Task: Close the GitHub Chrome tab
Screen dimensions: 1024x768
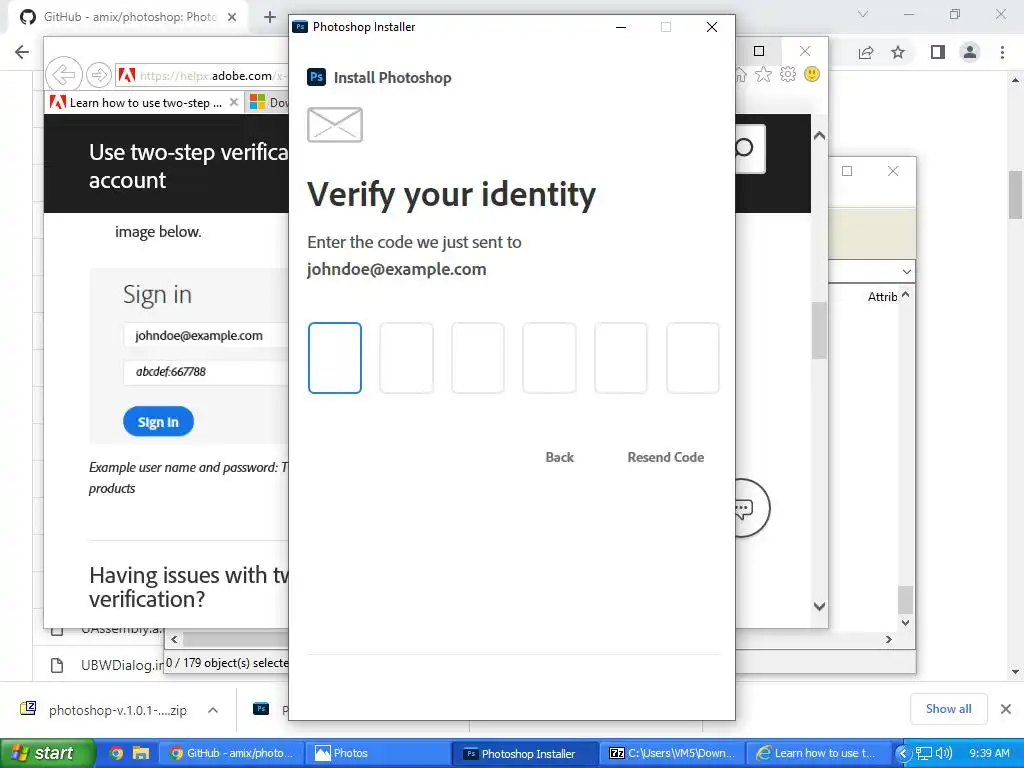Action: [232, 17]
